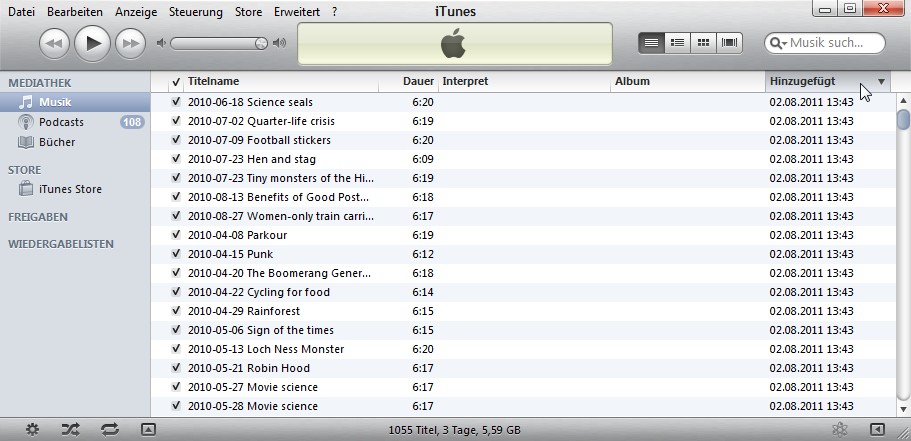Open the Datei menu
Viewport: 911px width, 441px height.
(21, 12)
